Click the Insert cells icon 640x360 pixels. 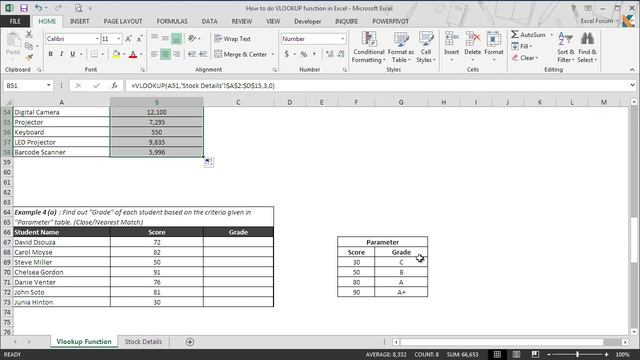point(451,39)
